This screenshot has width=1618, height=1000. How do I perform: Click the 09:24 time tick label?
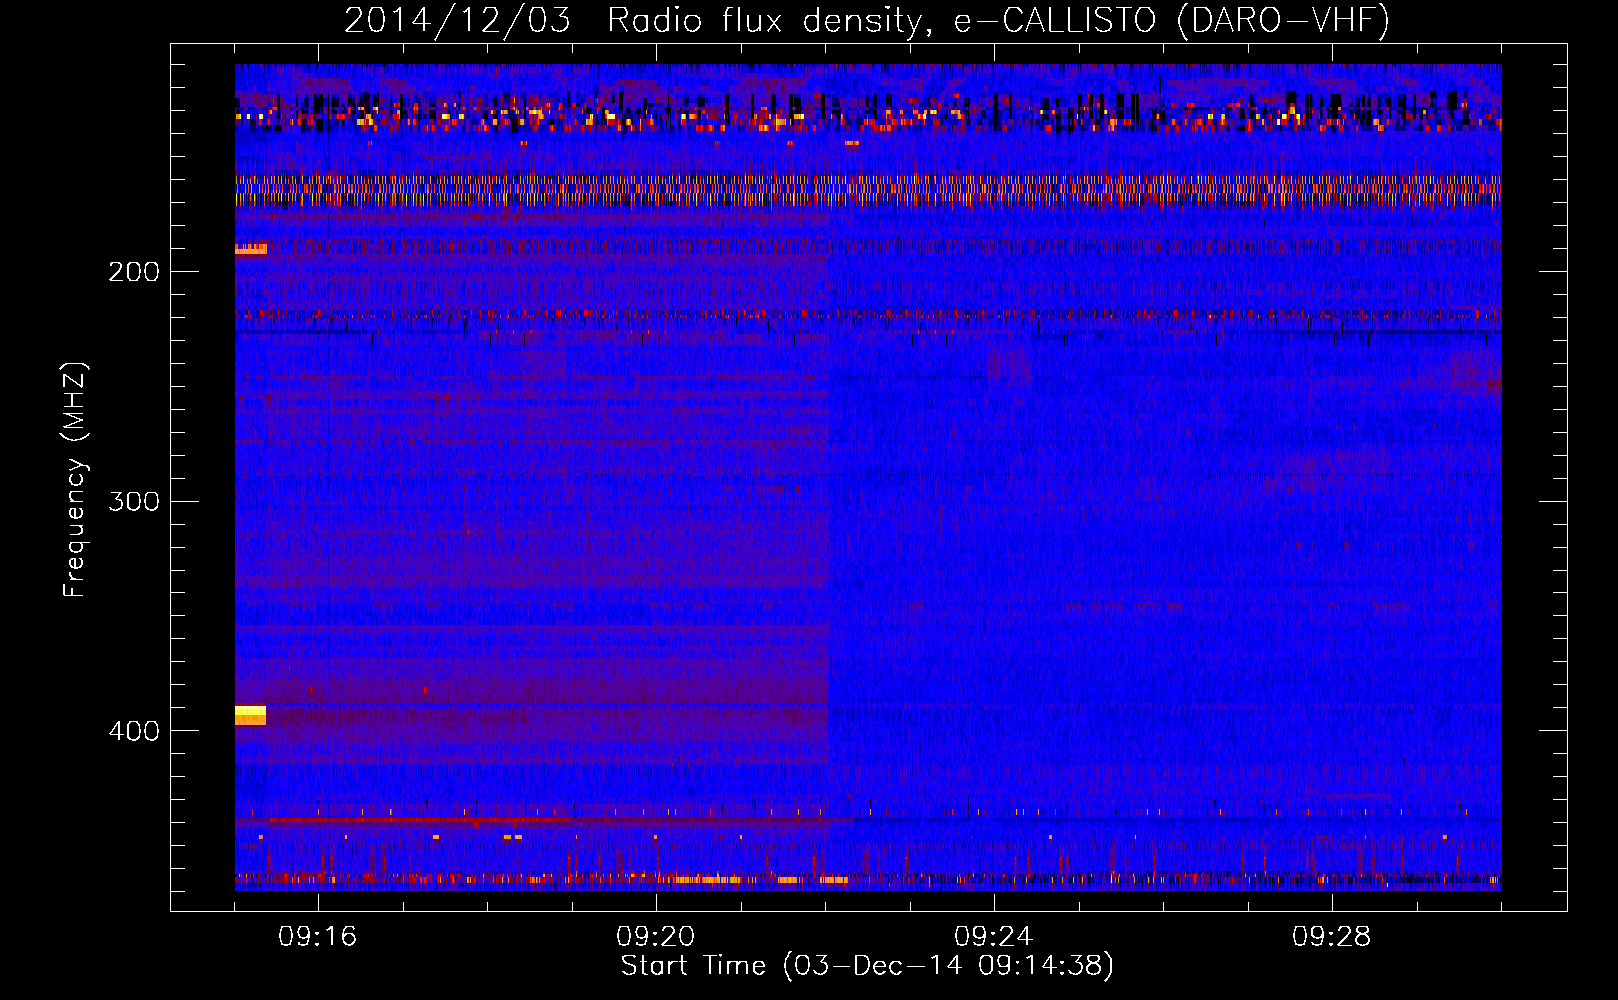click(994, 937)
